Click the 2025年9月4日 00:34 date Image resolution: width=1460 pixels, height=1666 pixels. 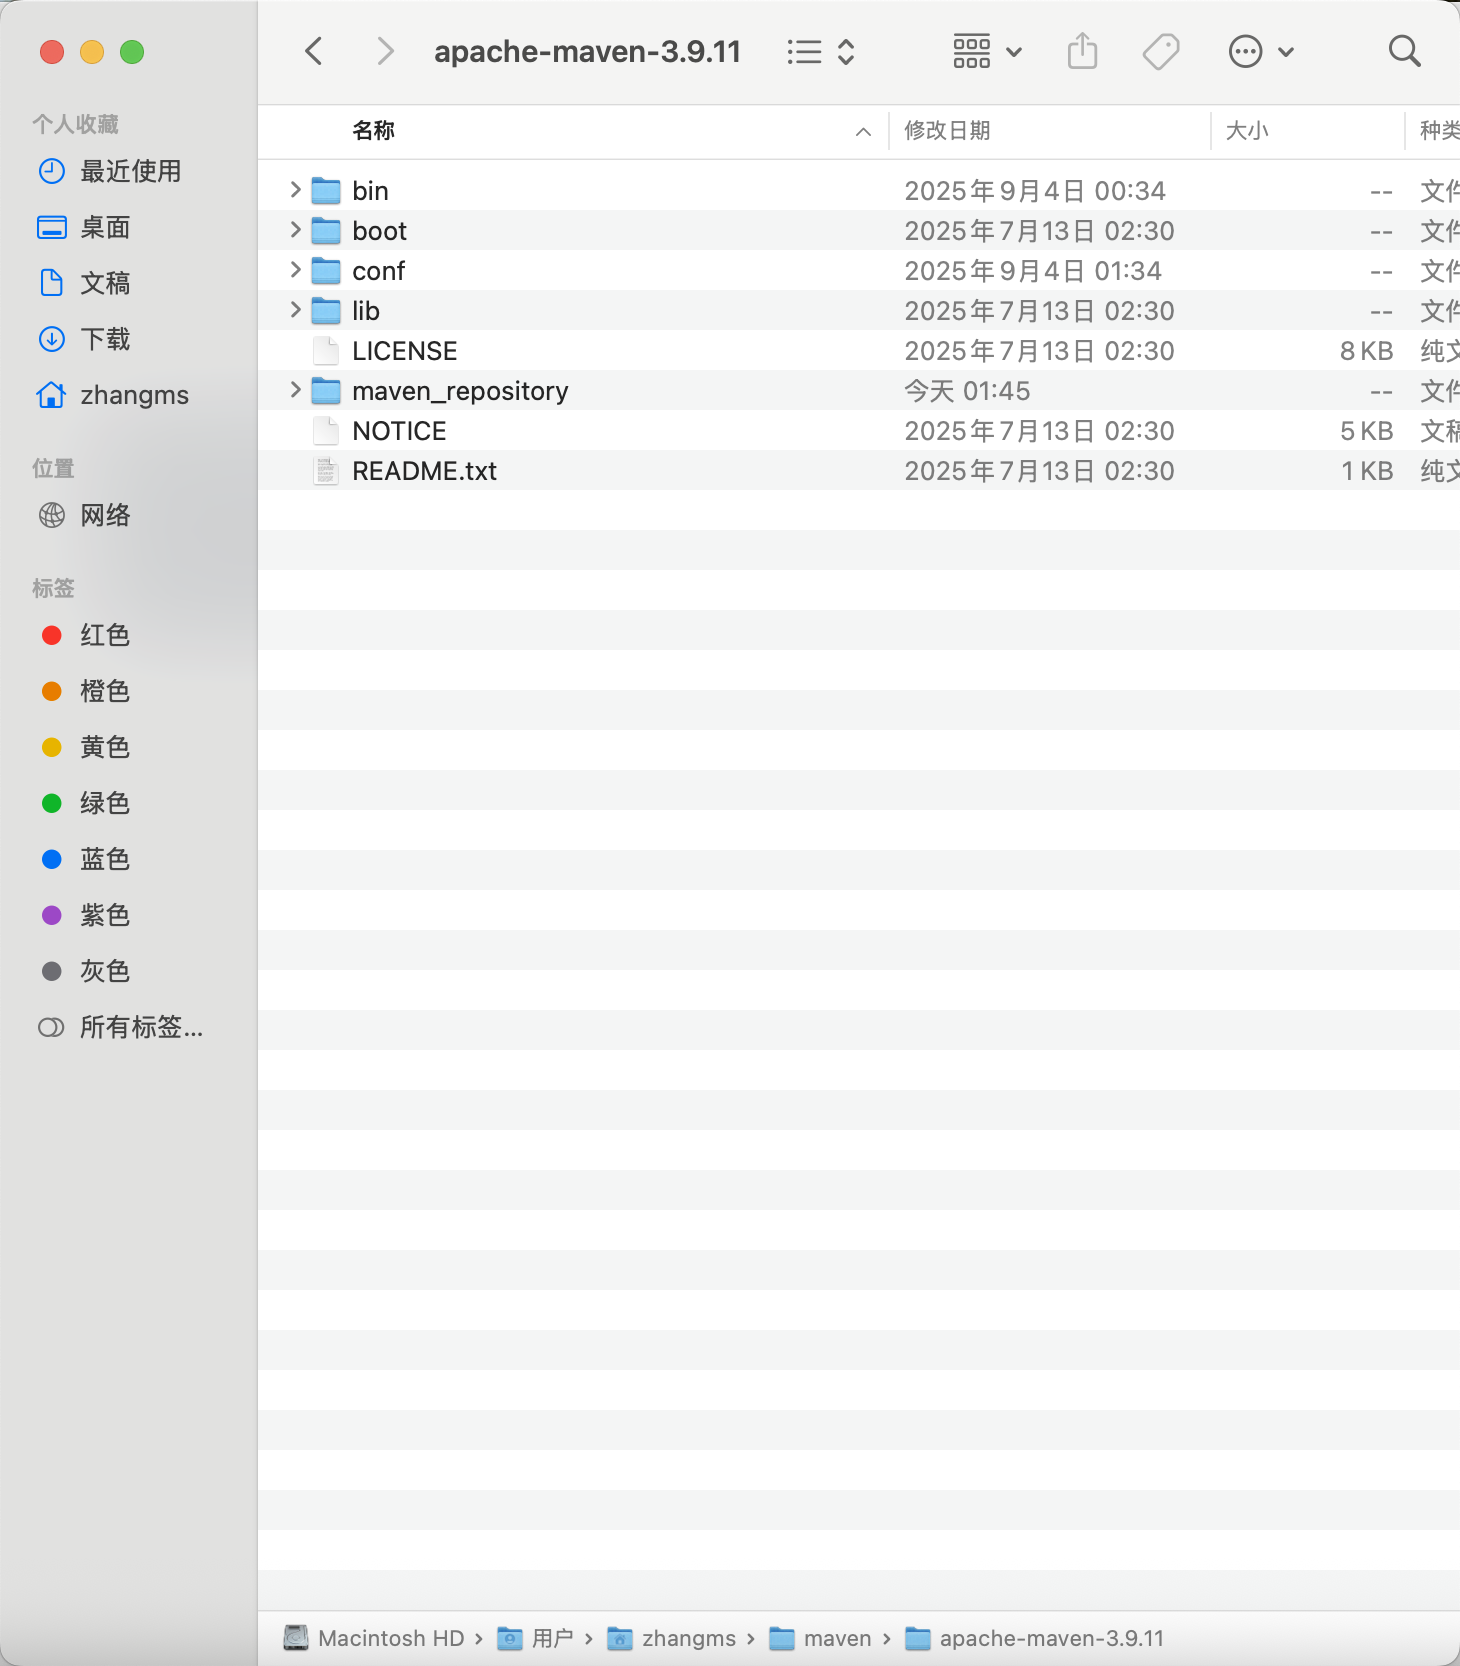pyautogui.click(x=1035, y=191)
